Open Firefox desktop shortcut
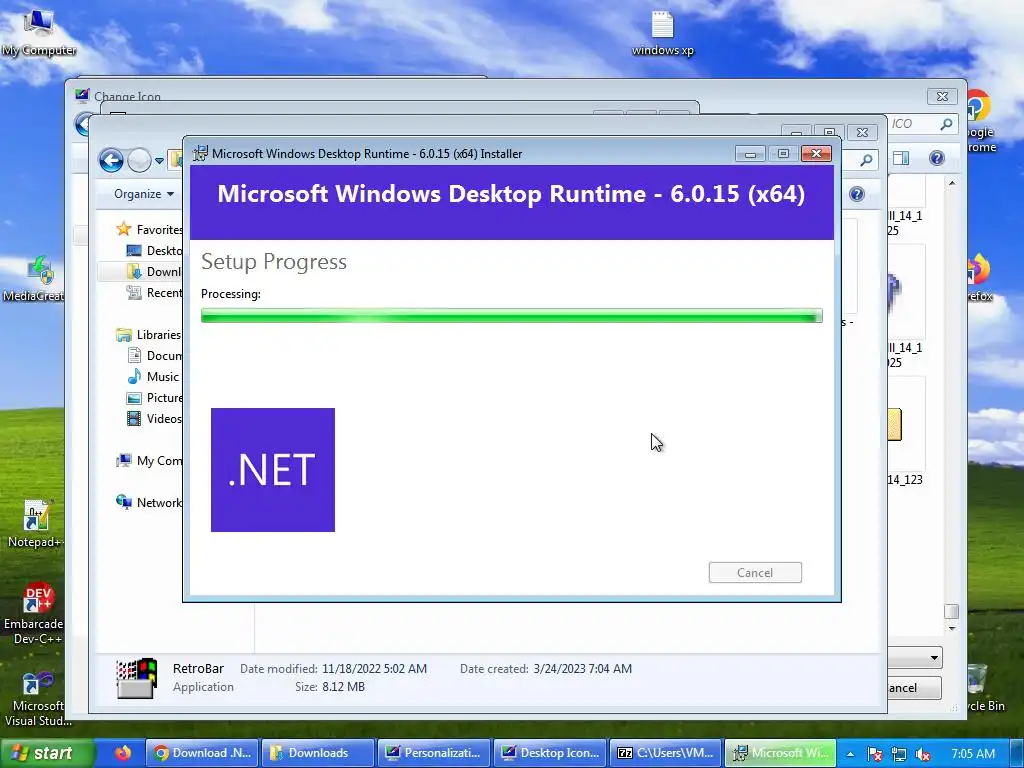 [979, 278]
